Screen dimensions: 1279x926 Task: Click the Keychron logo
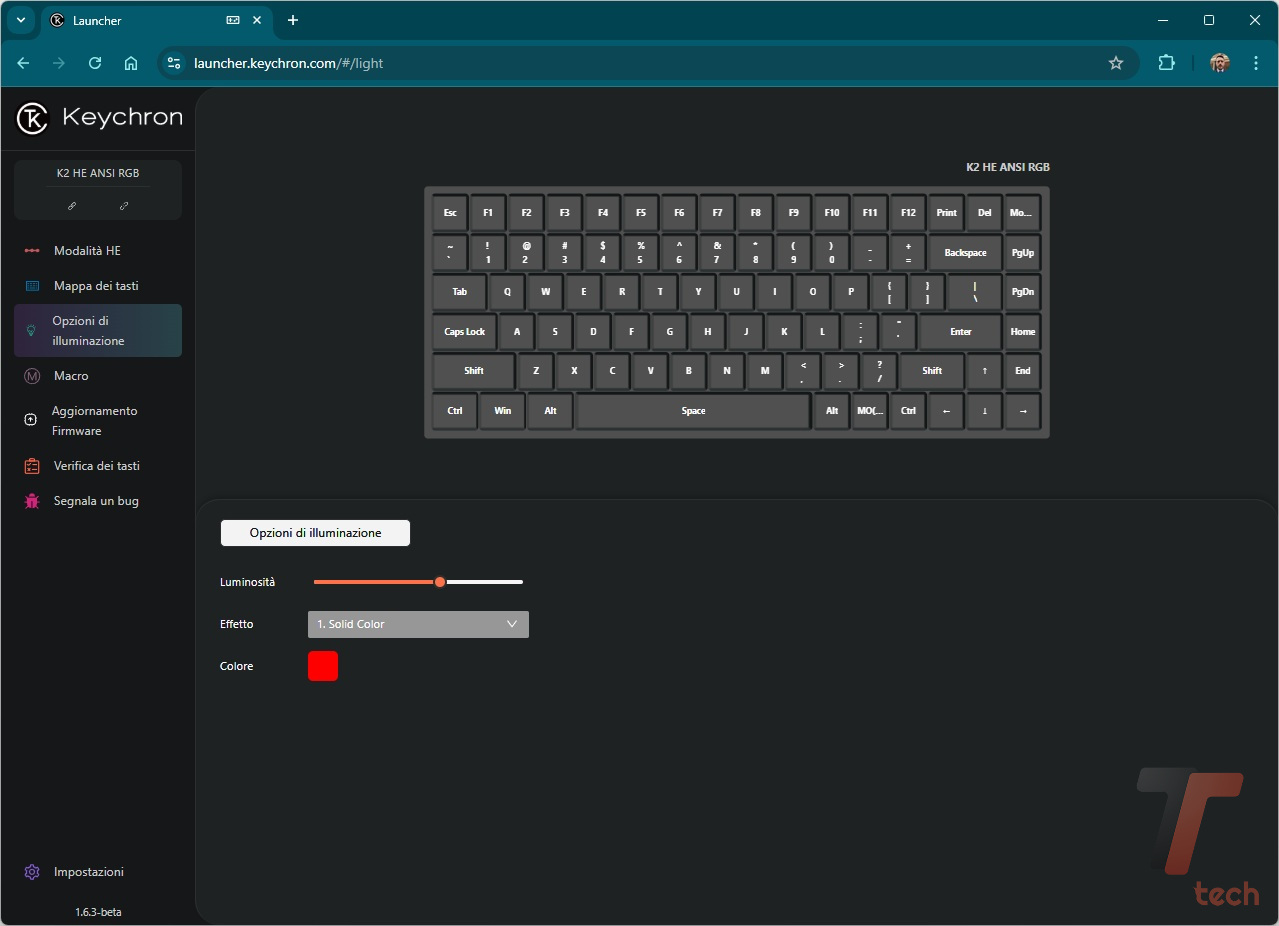32,118
